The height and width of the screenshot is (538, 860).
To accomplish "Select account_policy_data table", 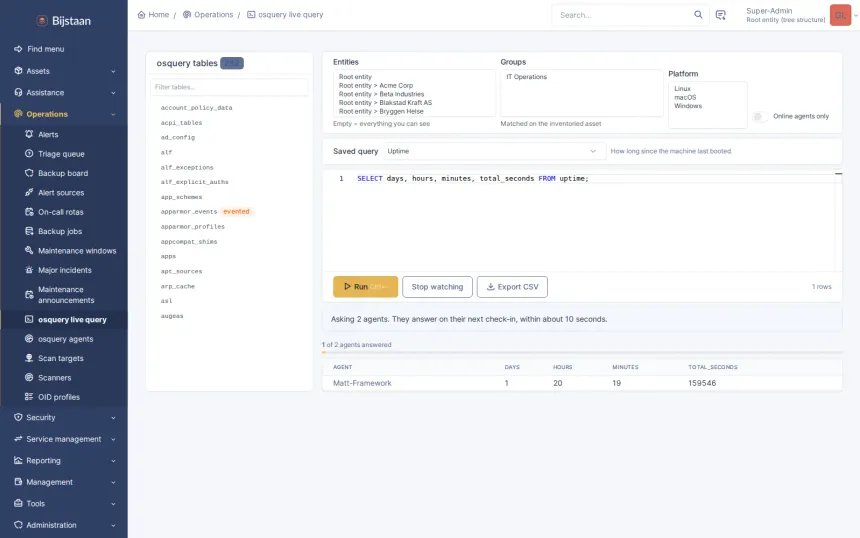I will tap(196, 107).
